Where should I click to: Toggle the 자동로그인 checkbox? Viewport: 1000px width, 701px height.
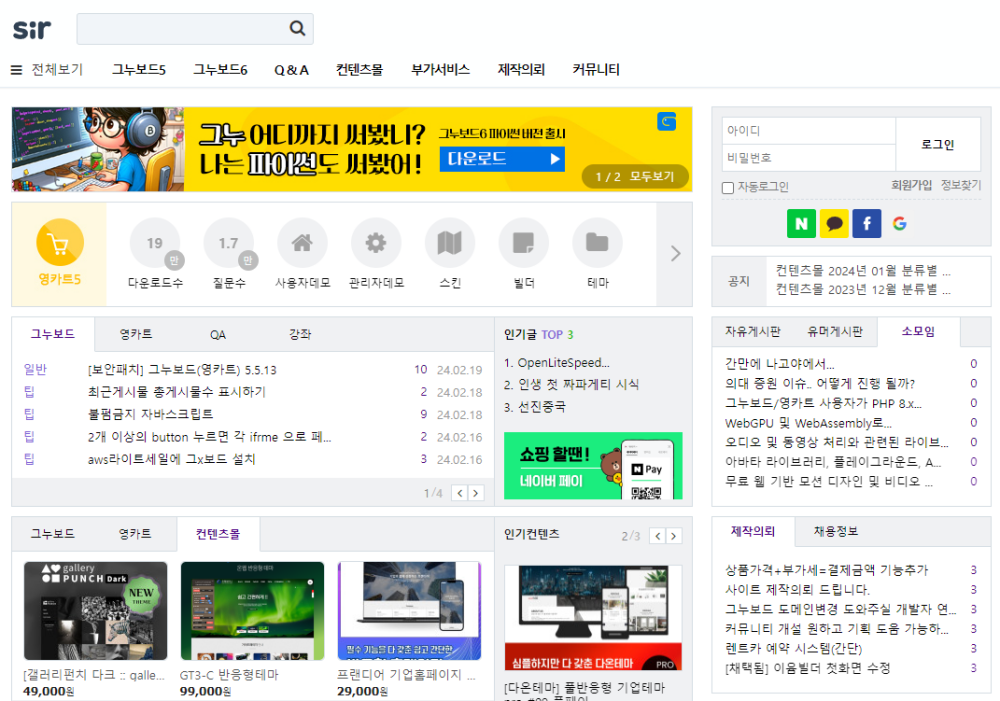pyautogui.click(x=728, y=188)
